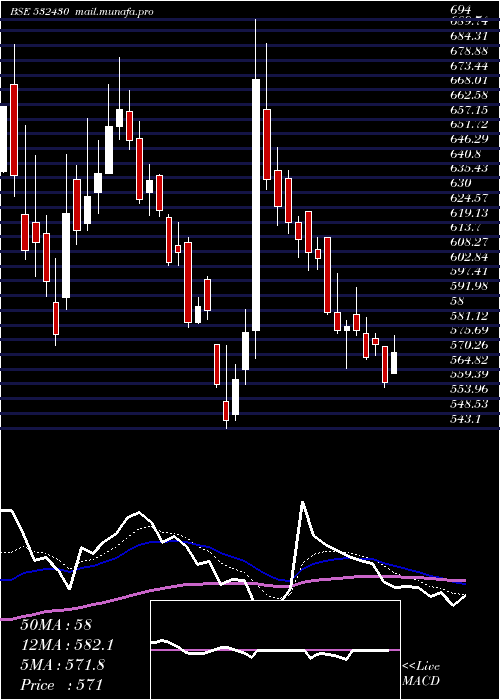Click the 635.43 price axis label
This screenshot has height=700, width=500.
click(469, 168)
